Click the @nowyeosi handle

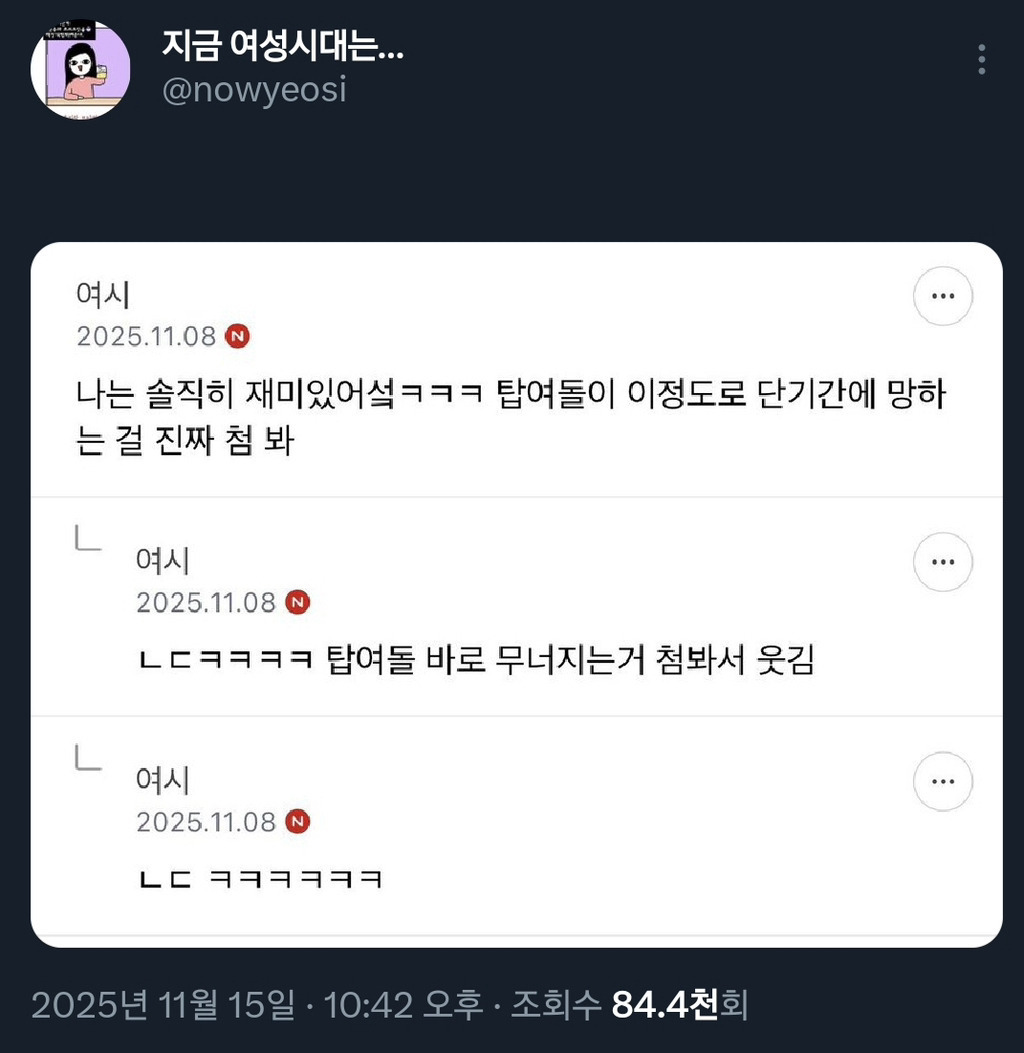[254, 90]
